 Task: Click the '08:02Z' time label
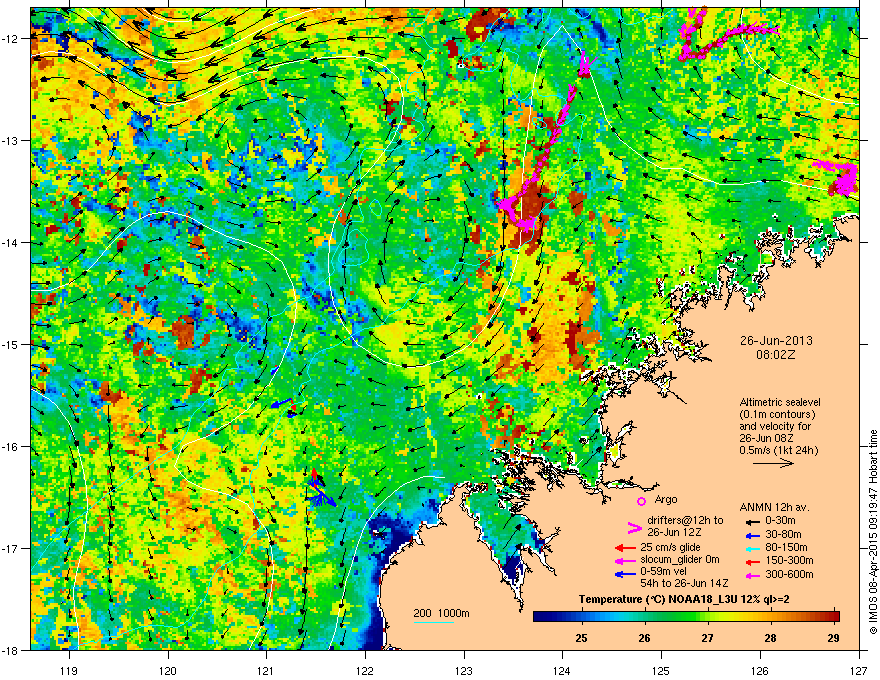[x=776, y=355]
